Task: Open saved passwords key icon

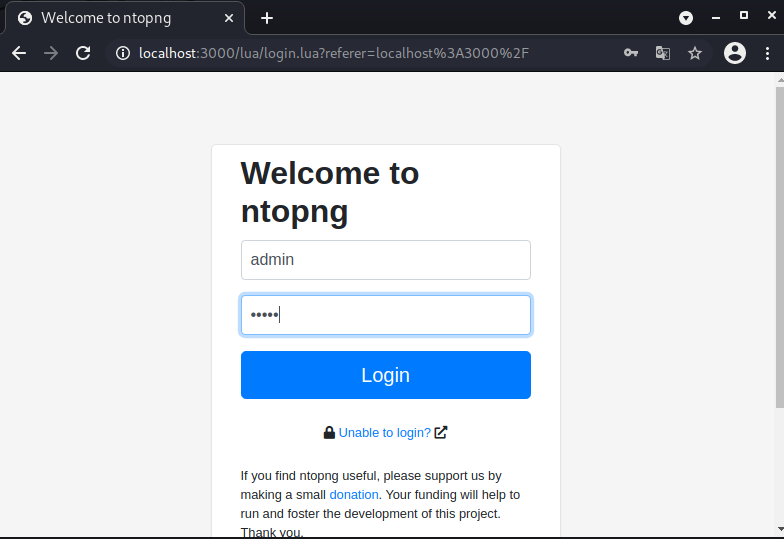Action: (630, 53)
